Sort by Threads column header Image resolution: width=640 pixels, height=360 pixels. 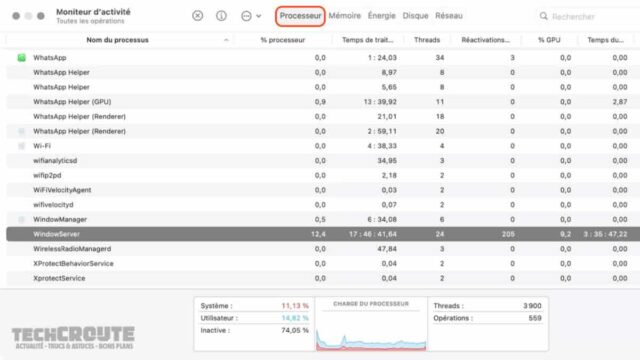427,40
